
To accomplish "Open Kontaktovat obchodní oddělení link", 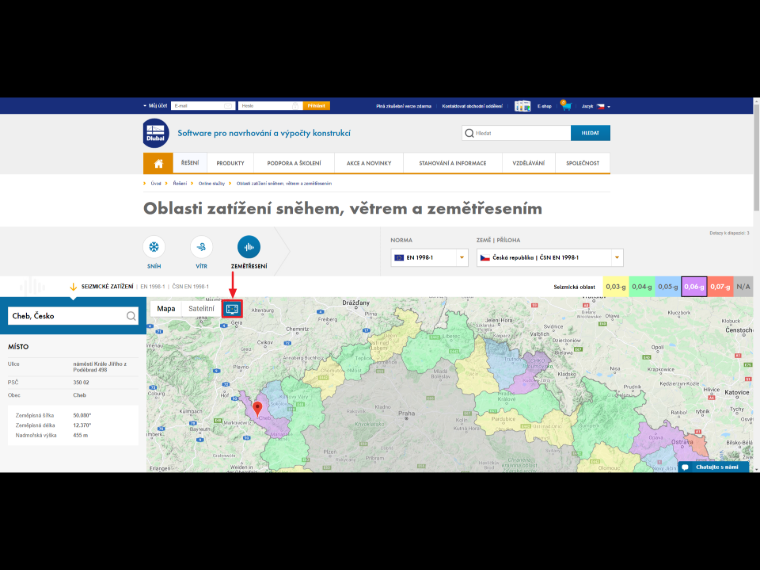I will click(472, 106).
